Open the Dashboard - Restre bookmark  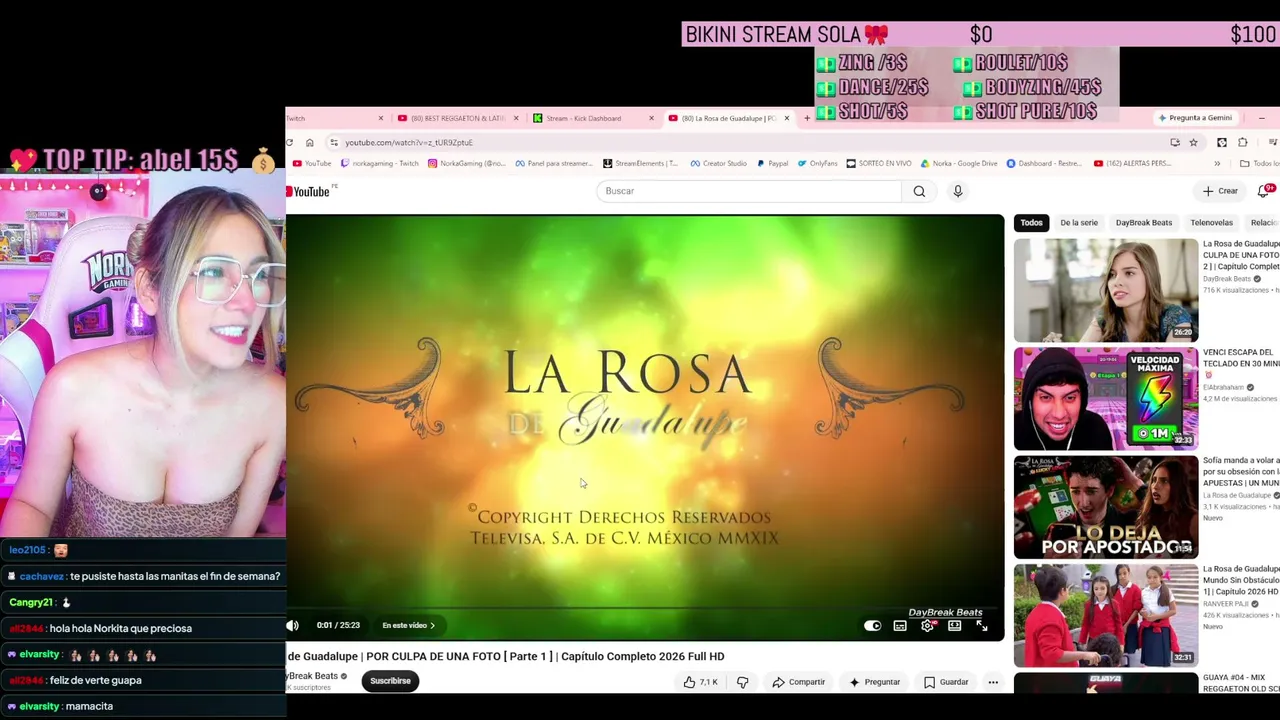1045,163
